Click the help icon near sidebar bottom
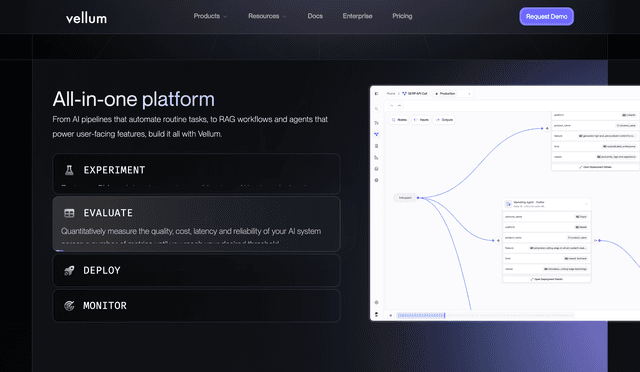640x372 pixels. 376,303
